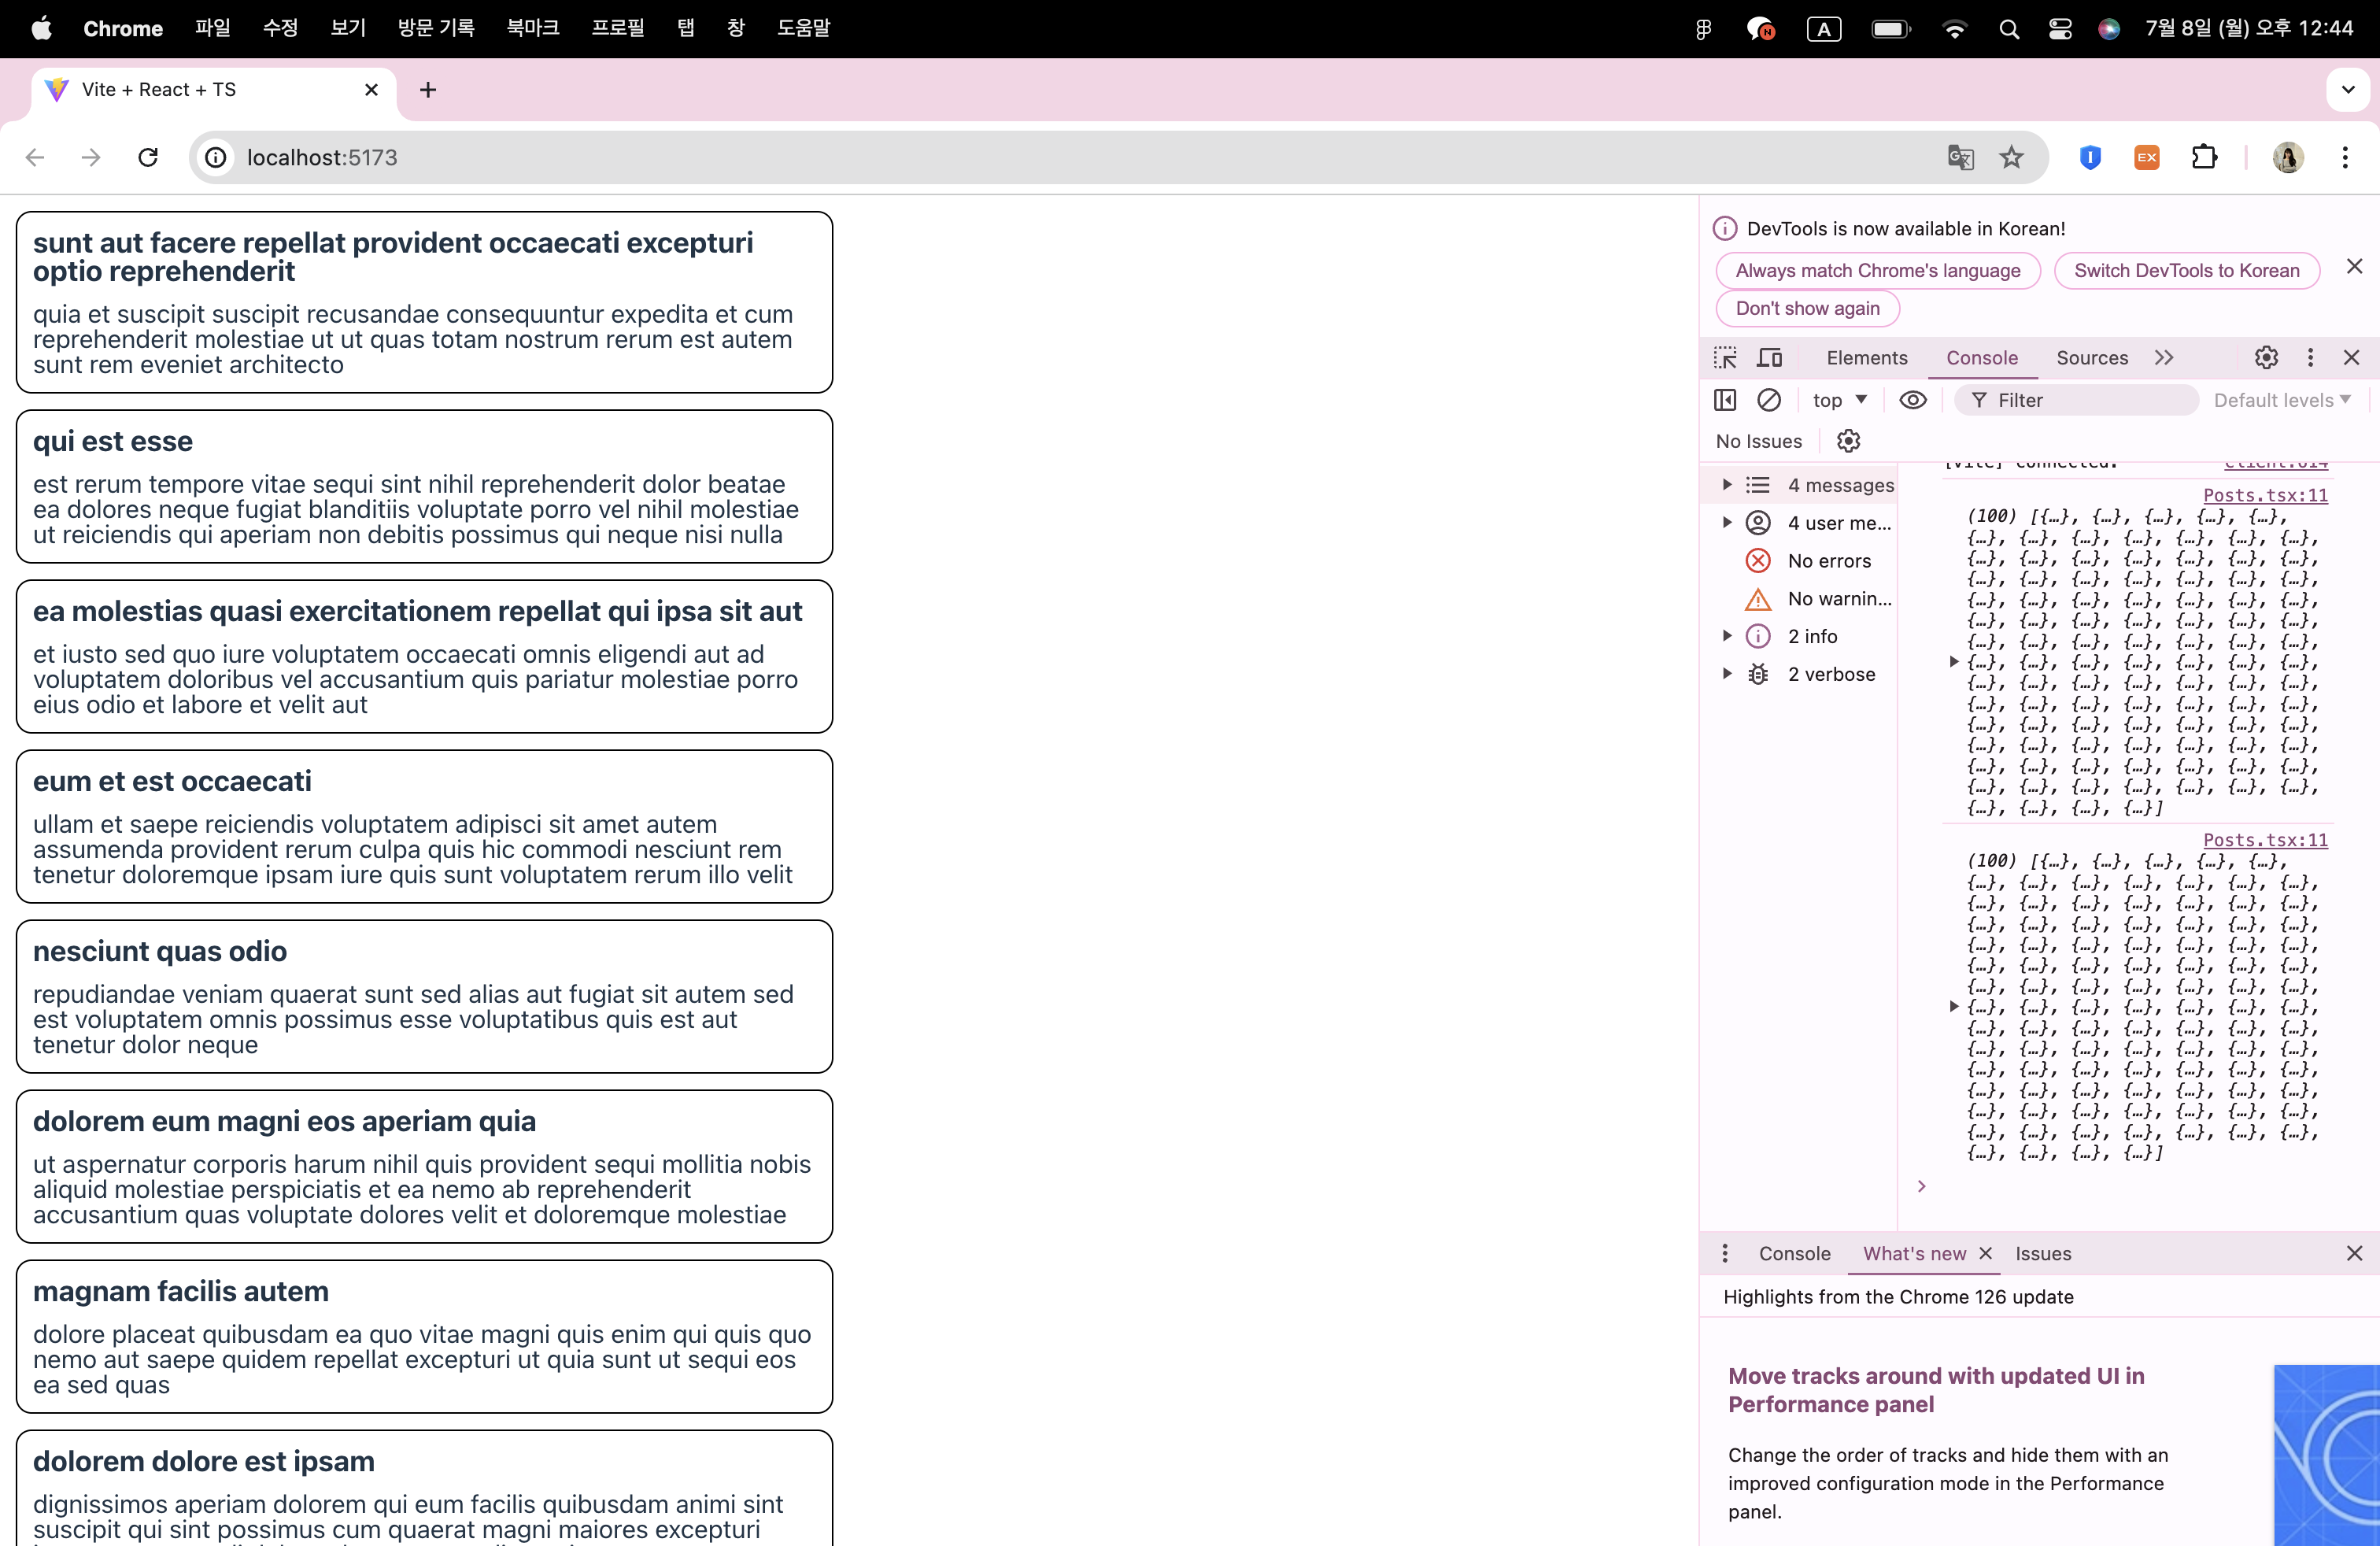Switch to the Elements tab

(x=1866, y=358)
